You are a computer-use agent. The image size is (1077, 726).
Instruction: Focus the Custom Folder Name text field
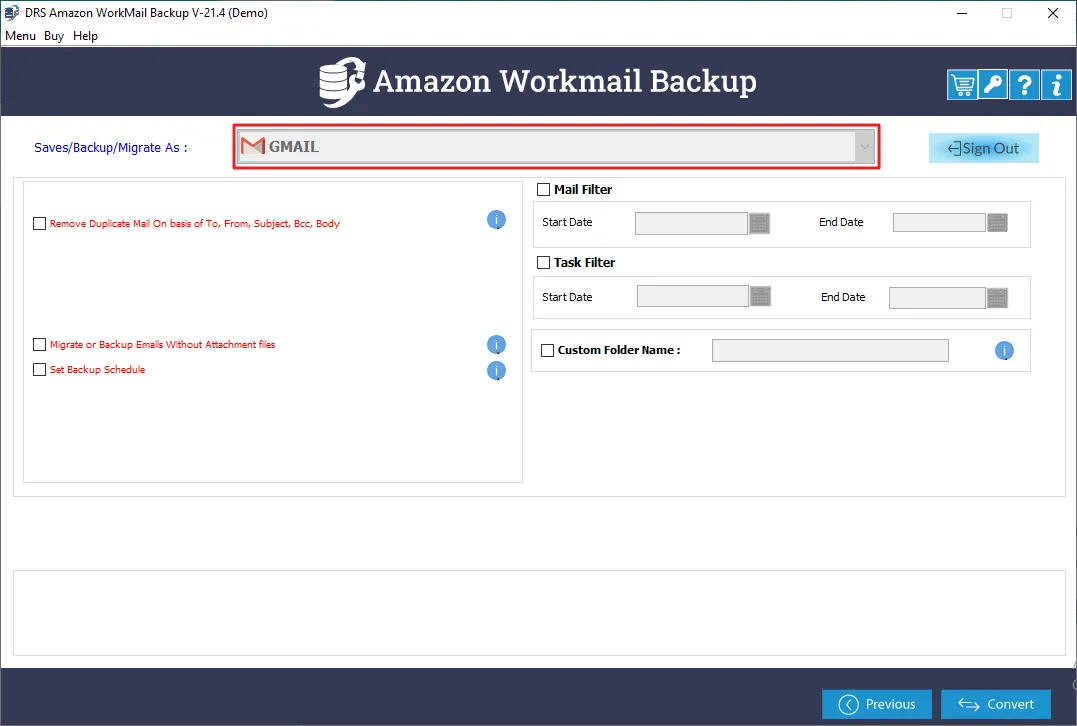[830, 350]
